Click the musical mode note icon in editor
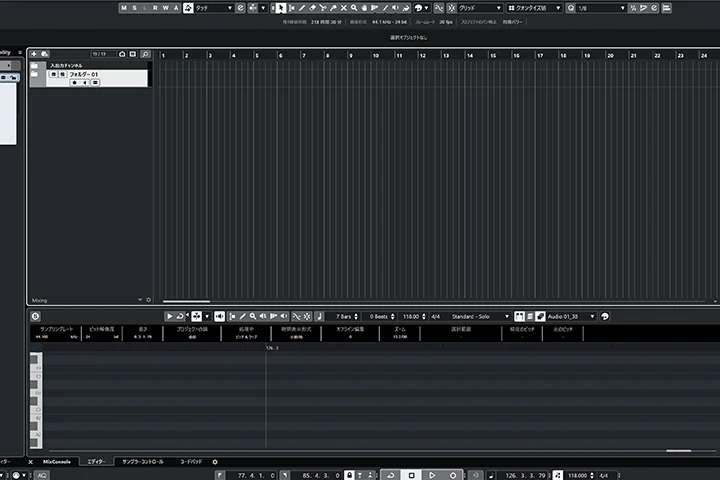This screenshot has height=480, width=720. click(x=320, y=316)
